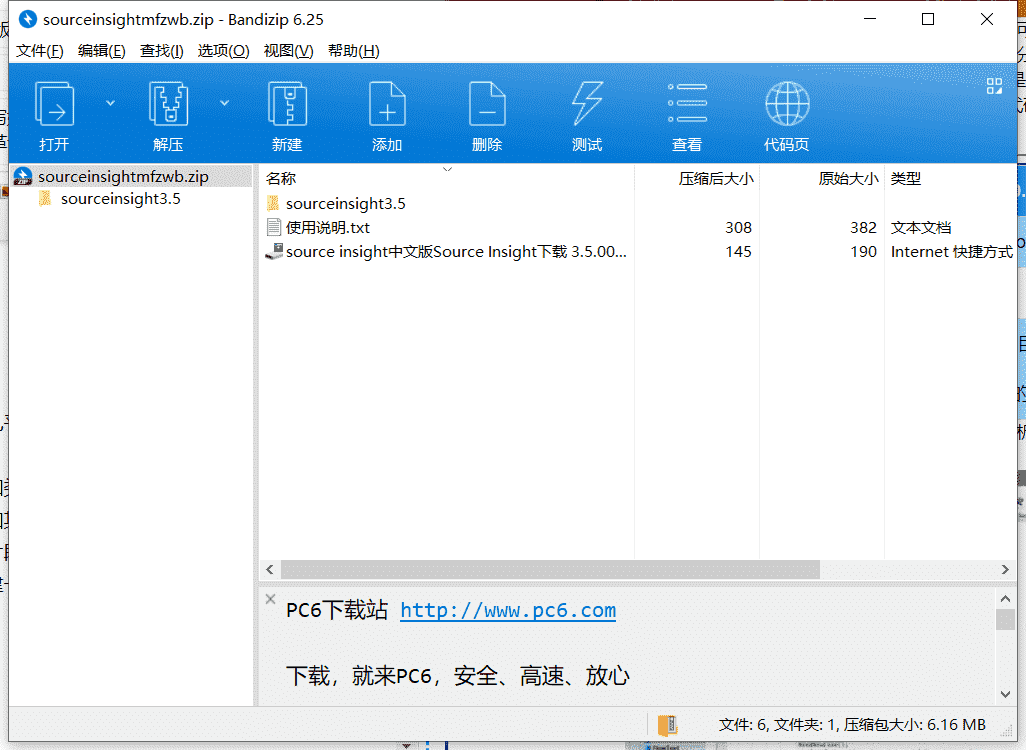Click the 测试 (Test) lightning icon
Screen dimensions: 1026x750
[587, 103]
